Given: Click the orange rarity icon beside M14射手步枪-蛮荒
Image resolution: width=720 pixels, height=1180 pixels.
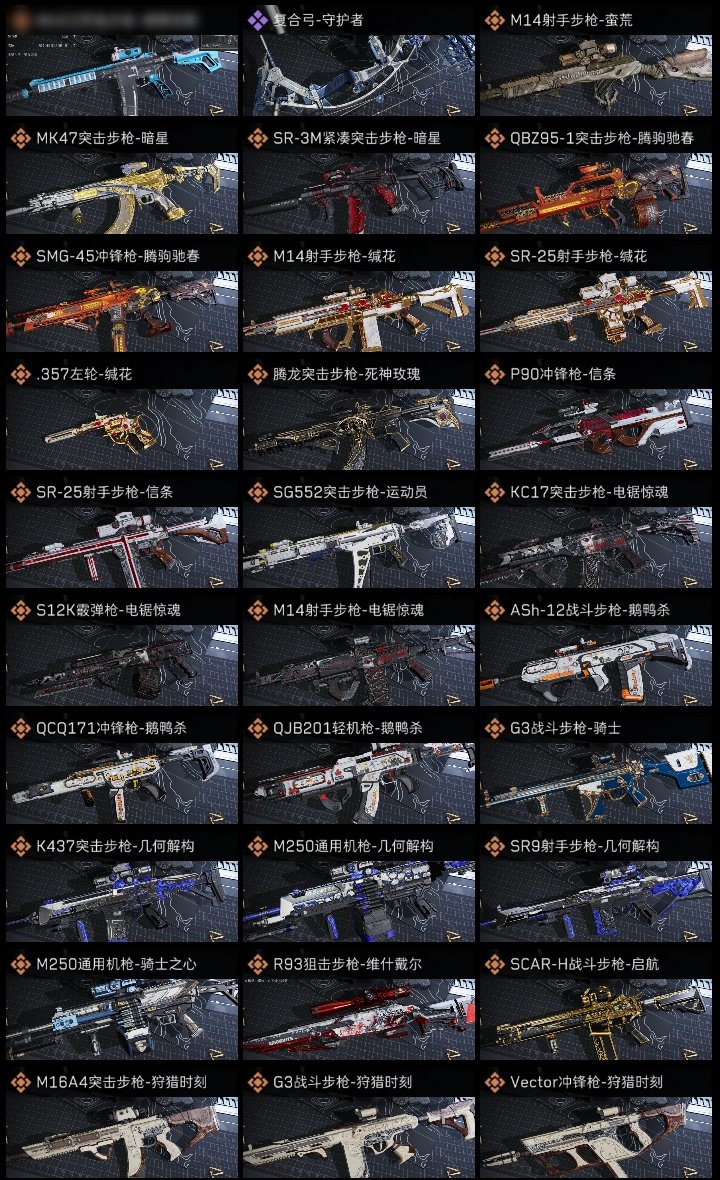Looking at the screenshot, I should point(494,20).
